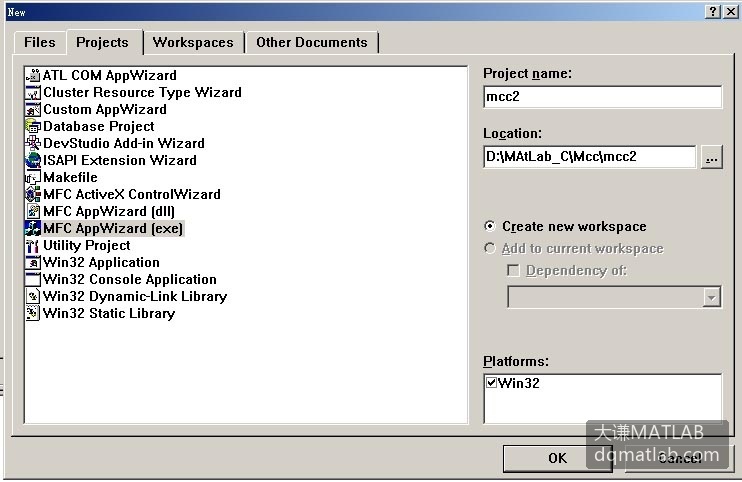Click the Utility Project icon
The height and width of the screenshot is (482, 742).
33,245
